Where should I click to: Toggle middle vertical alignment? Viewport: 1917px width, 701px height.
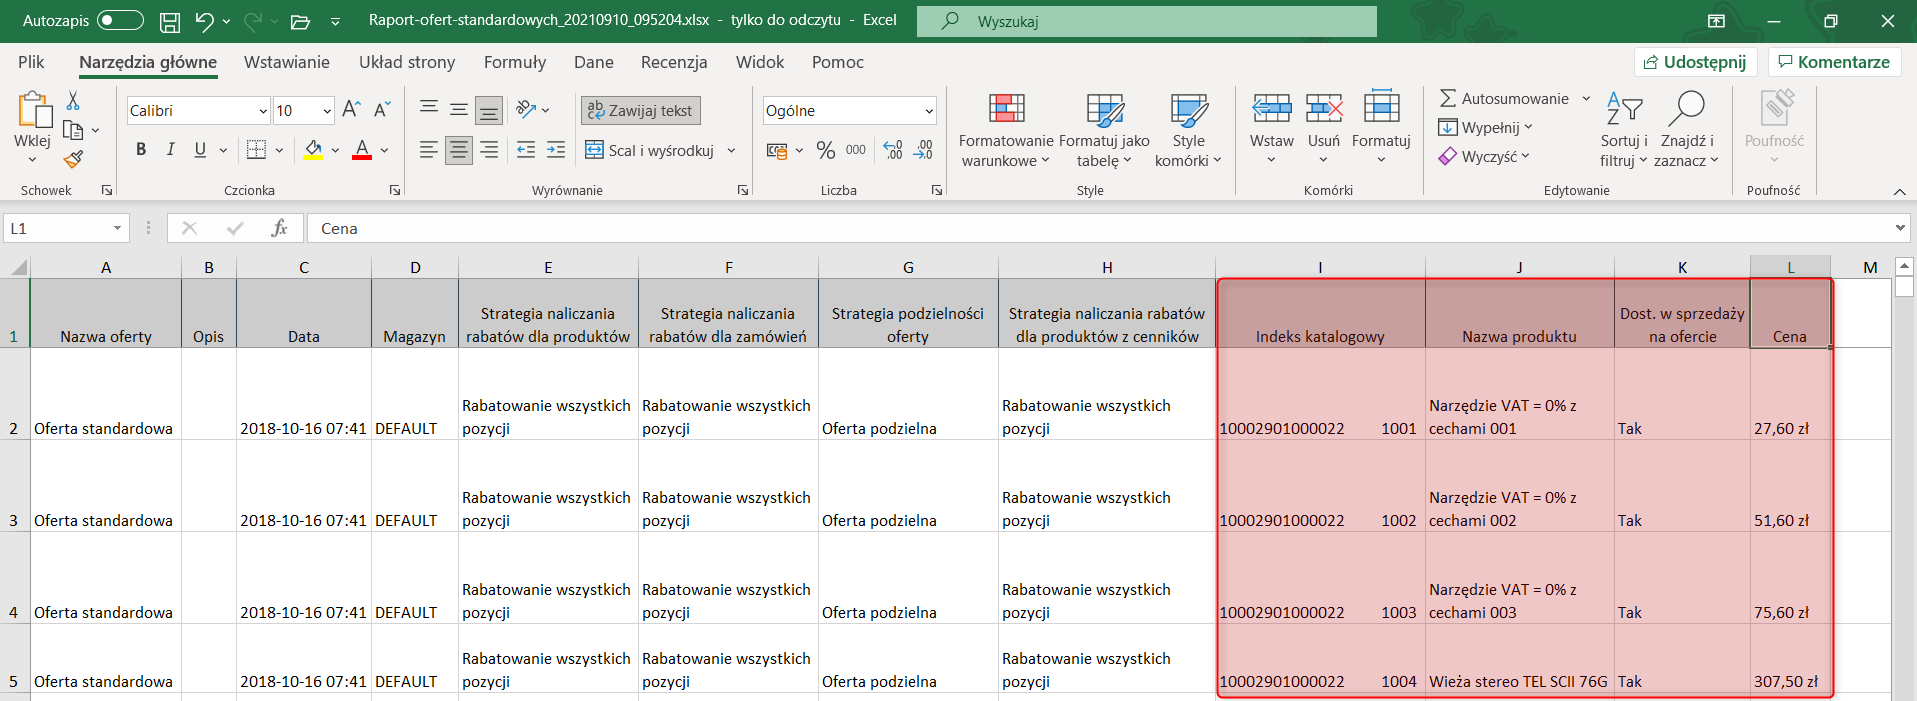coord(459,109)
